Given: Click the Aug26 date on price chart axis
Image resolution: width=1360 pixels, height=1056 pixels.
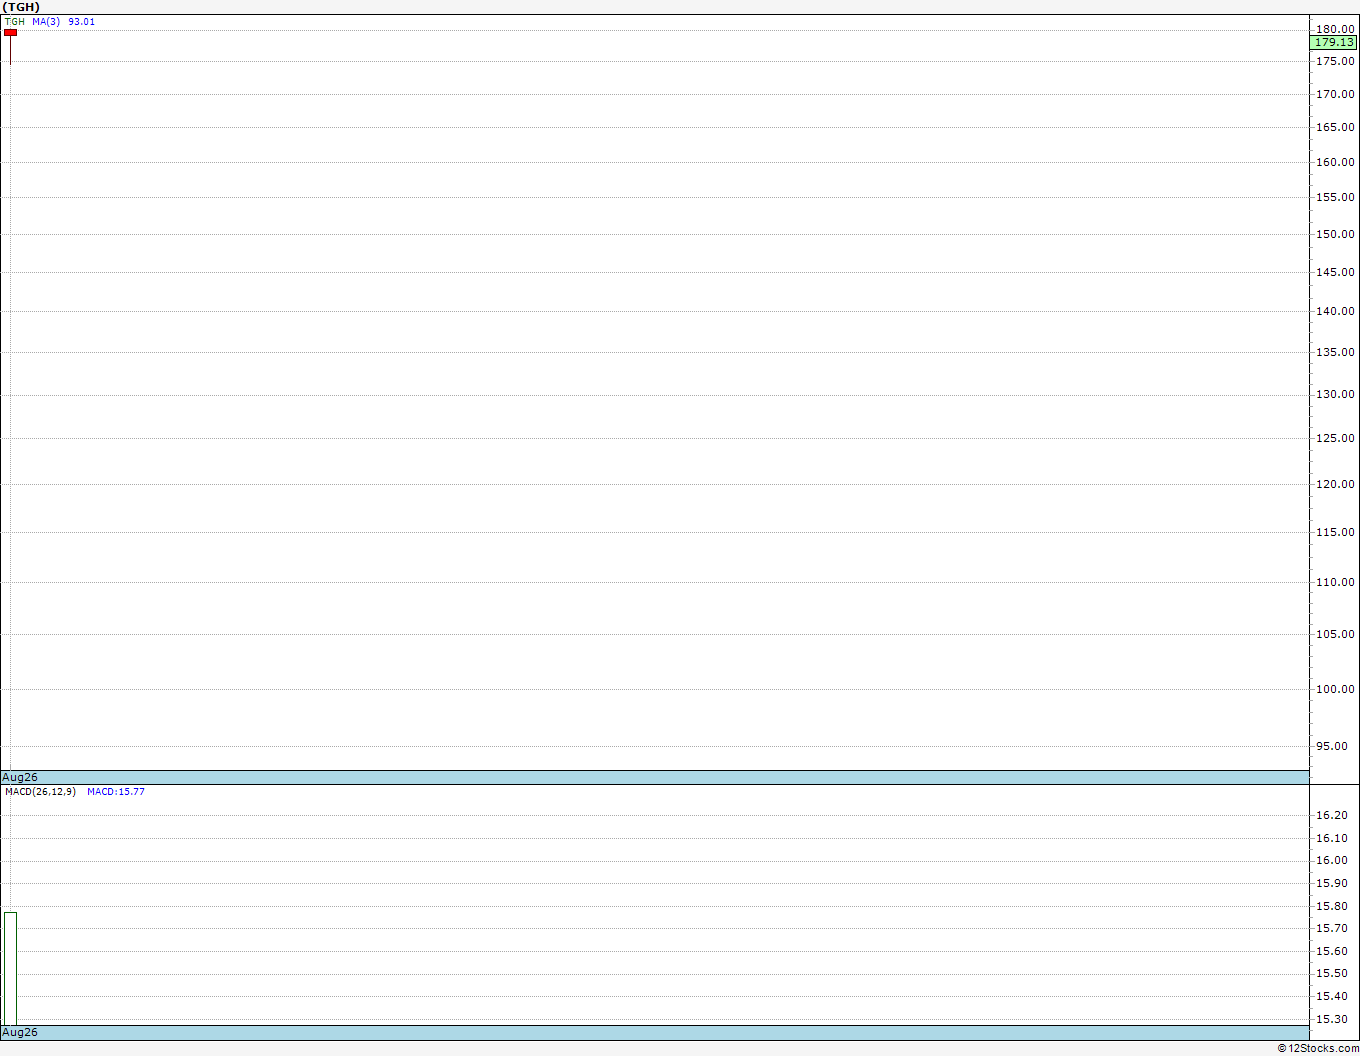Looking at the screenshot, I should pyautogui.click(x=20, y=777).
